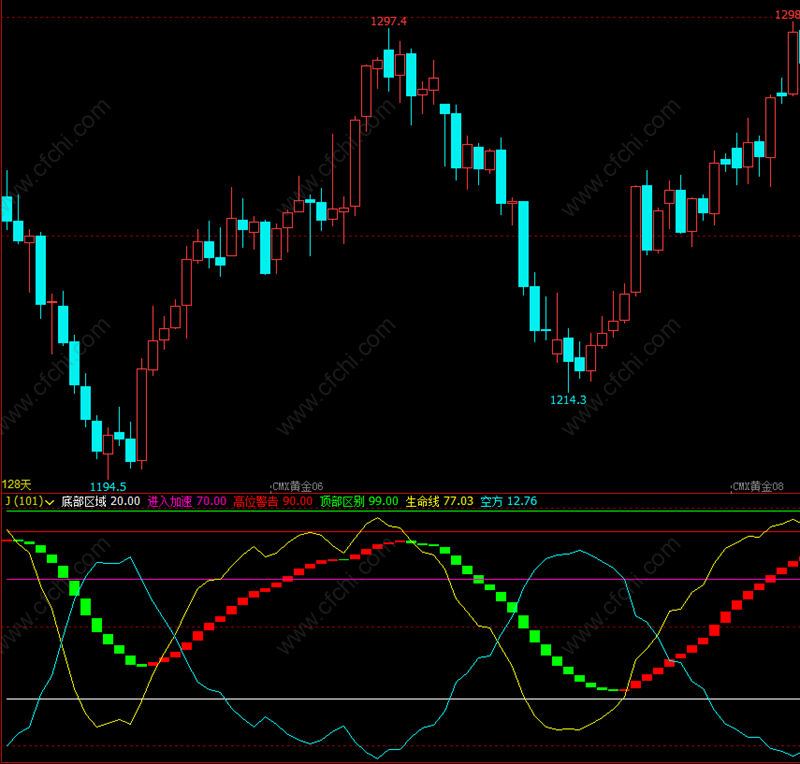Select the 顶部区别 99.00 indicator label
The height and width of the screenshot is (764, 800).
[x=359, y=501]
